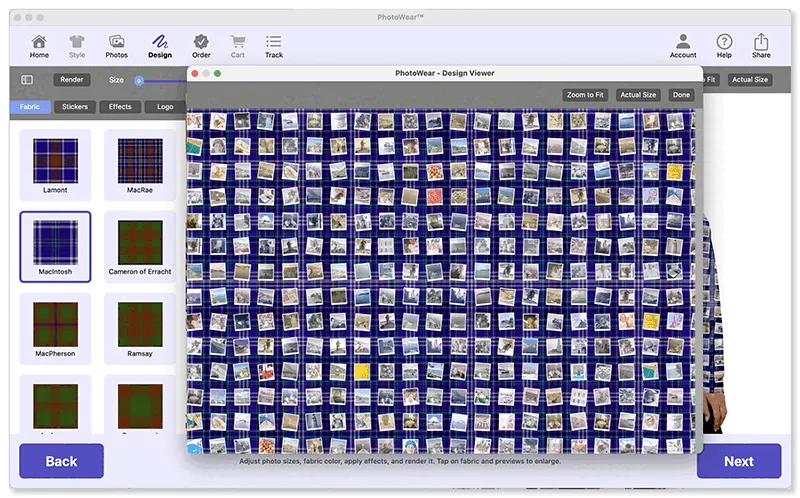
Task: Open the Photos toolbar icon
Action: pyautogui.click(x=116, y=46)
